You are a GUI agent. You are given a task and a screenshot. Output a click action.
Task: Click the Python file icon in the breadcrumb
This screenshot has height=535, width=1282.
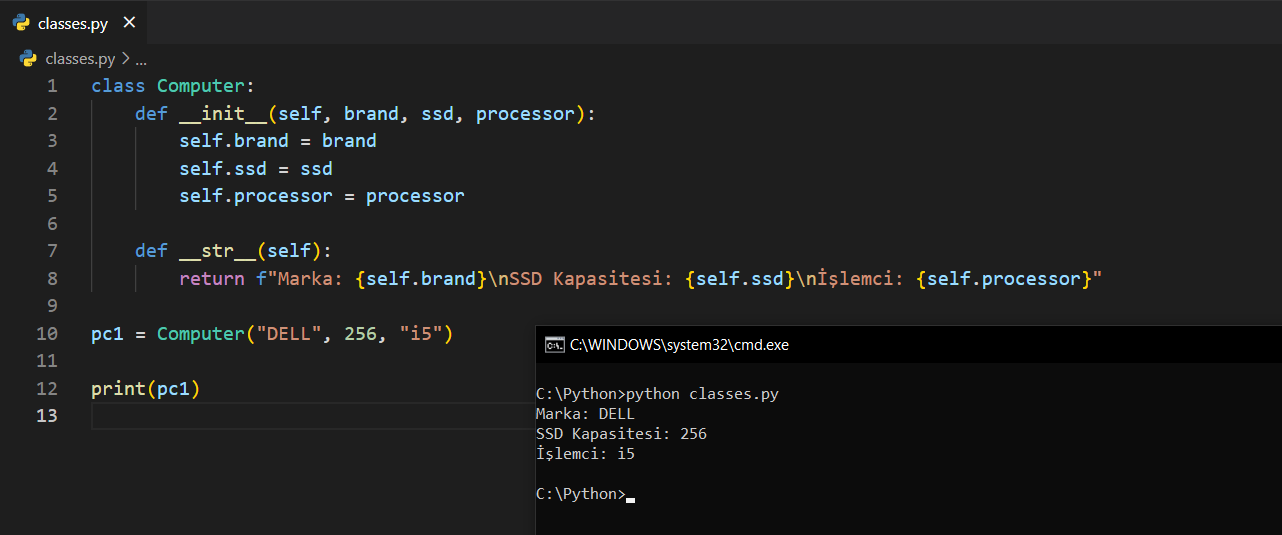(28, 59)
